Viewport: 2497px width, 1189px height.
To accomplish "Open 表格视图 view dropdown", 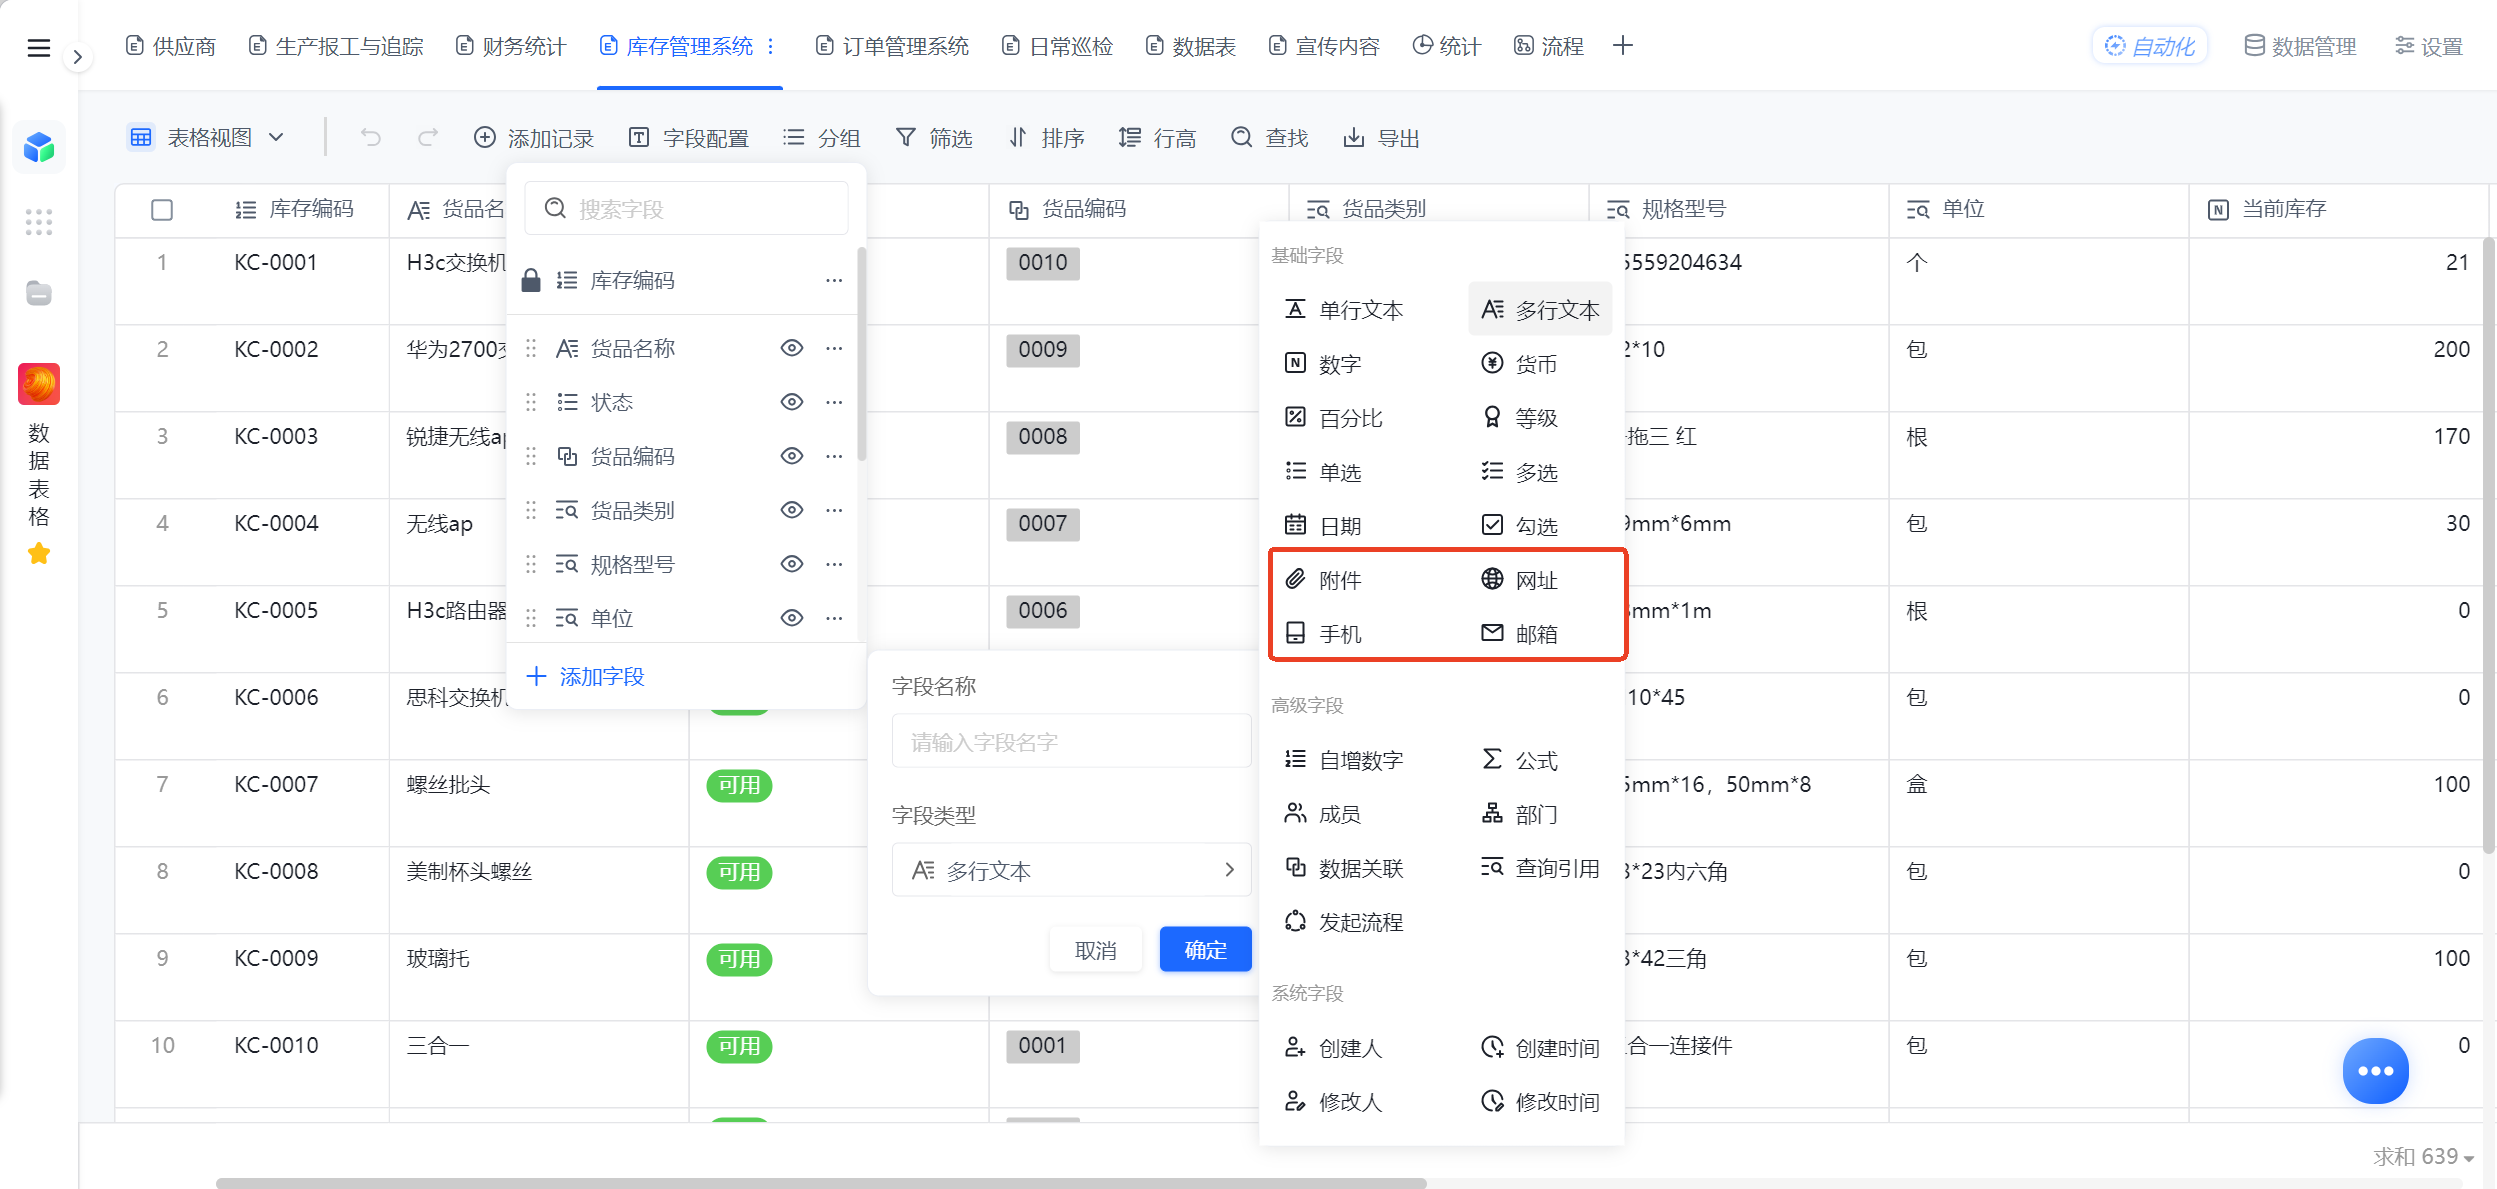I will [208, 137].
